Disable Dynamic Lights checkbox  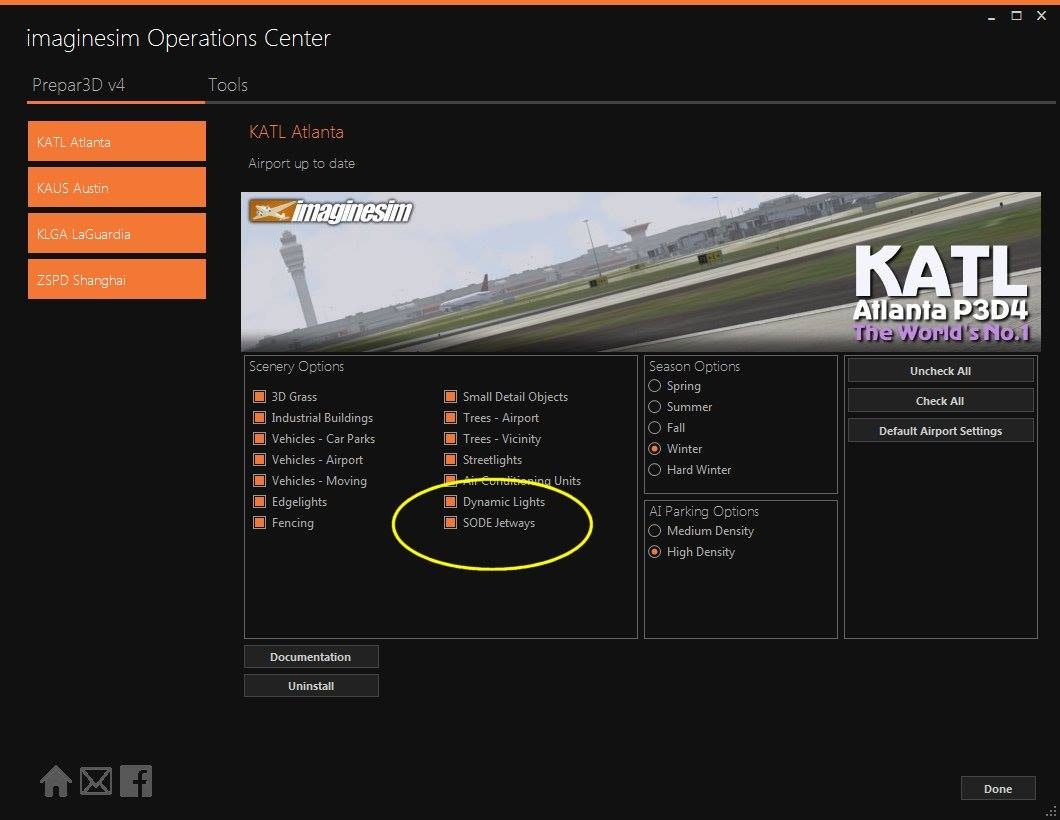coord(451,501)
